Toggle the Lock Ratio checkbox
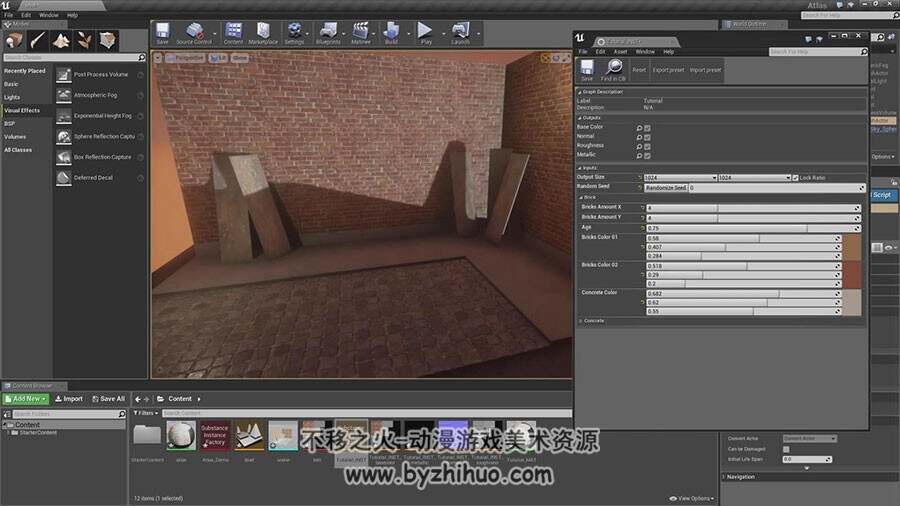The image size is (900, 506). (795, 178)
